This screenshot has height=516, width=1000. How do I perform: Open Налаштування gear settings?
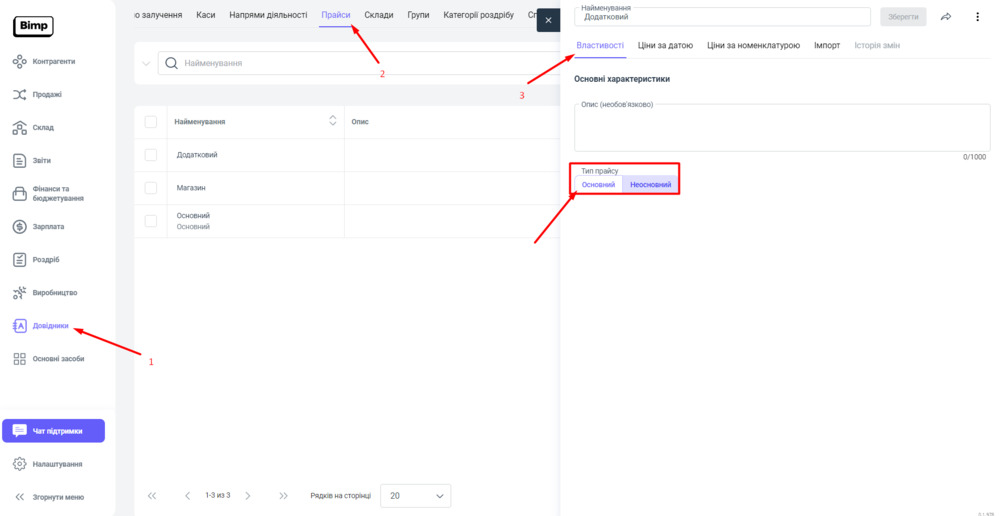pos(57,464)
